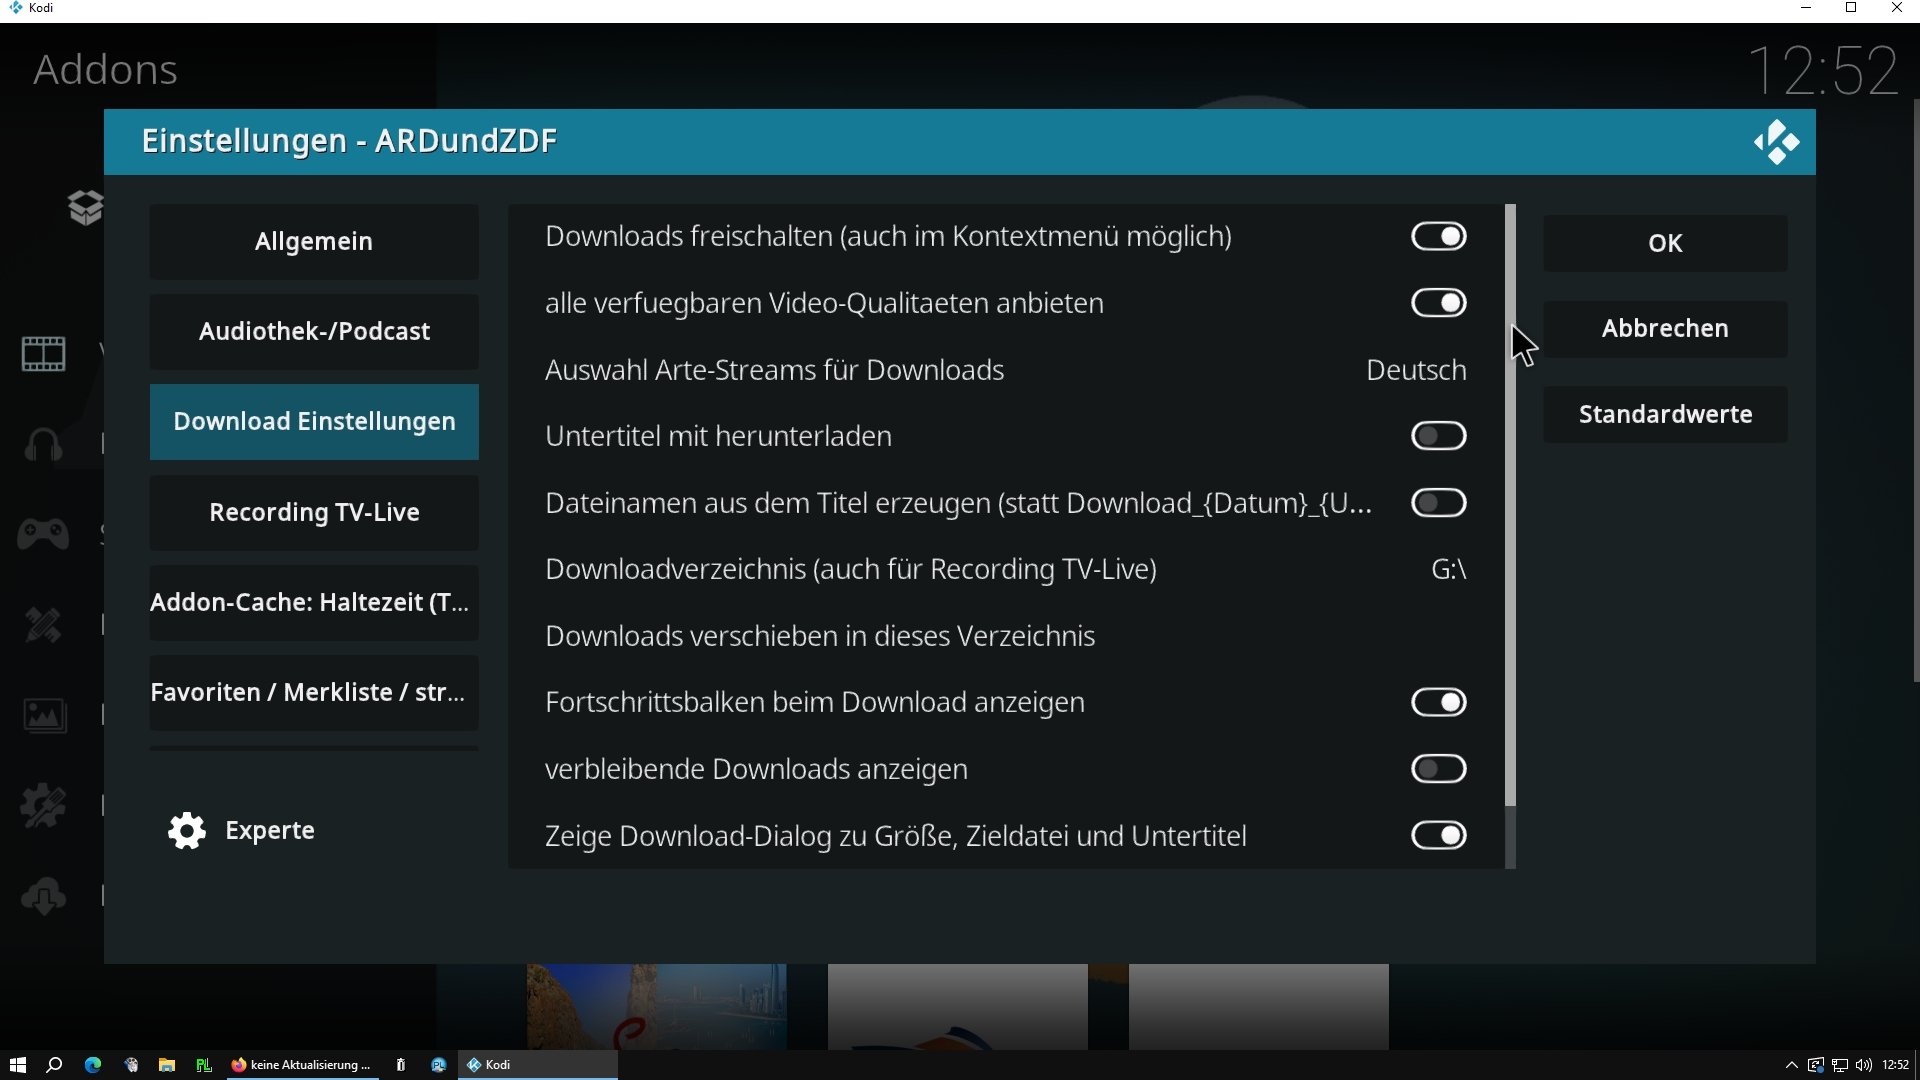Open Microsoft Edge from the taskbar
This screenshot has height=1080, width=1920.
[x=93, y=1065]
